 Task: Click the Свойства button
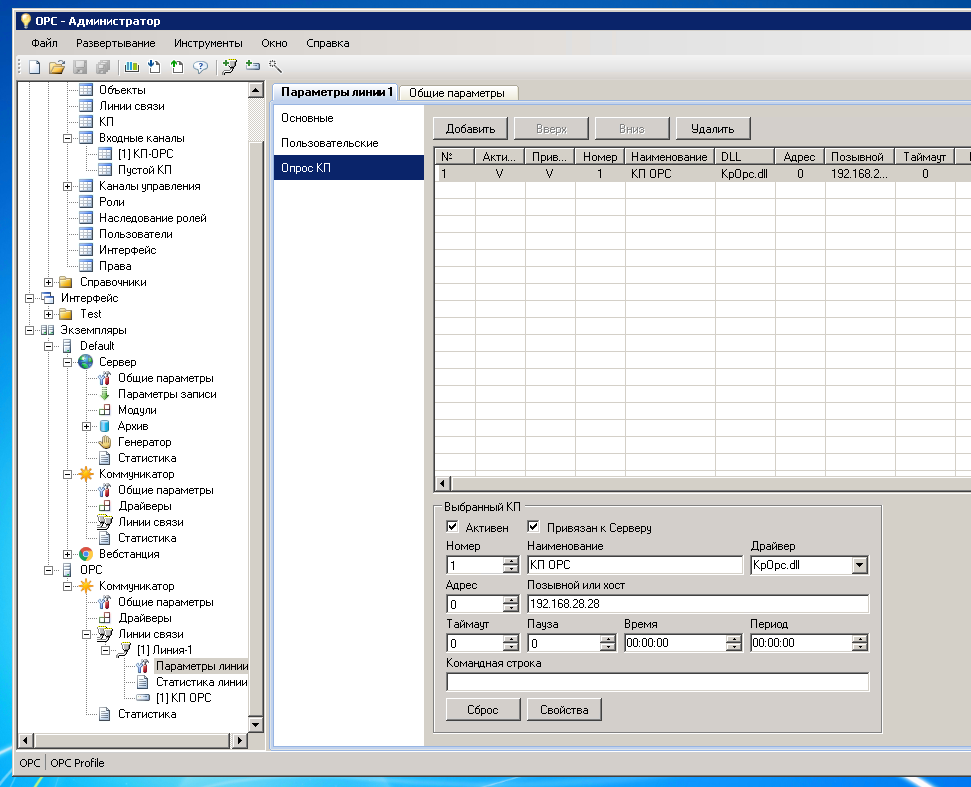(564, 710)
